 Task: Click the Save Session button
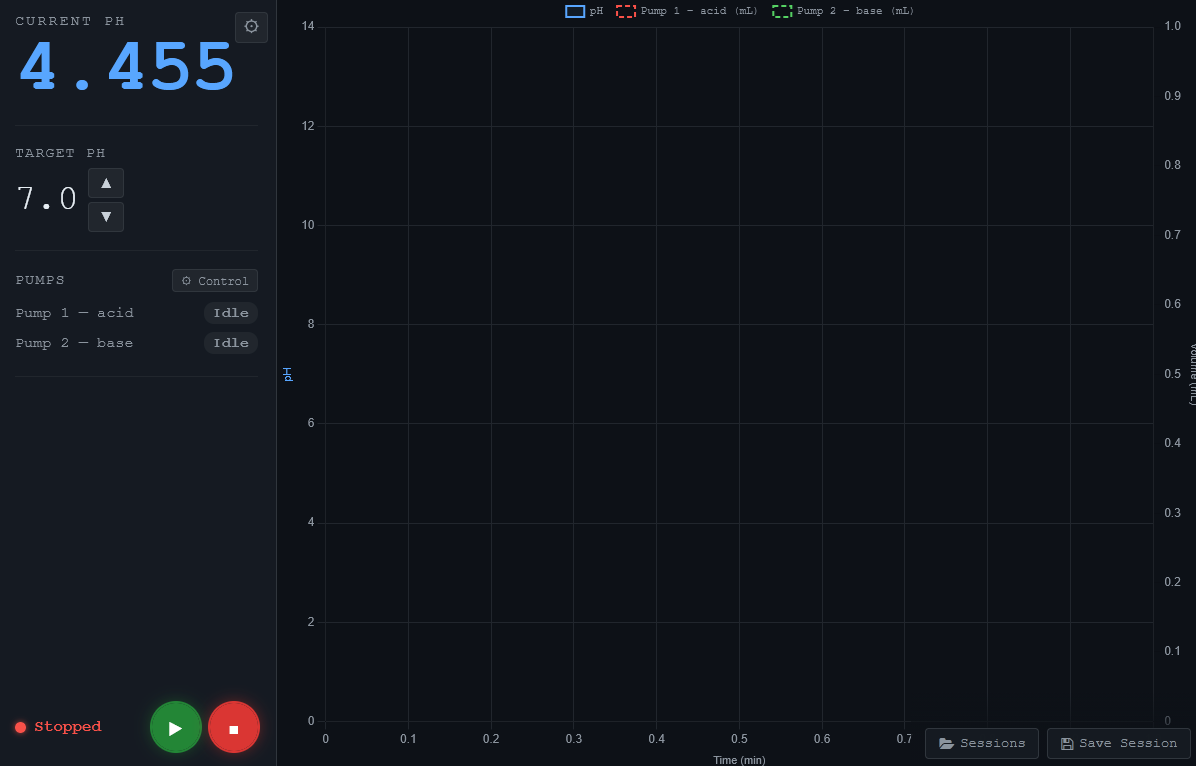coord(1119,743)
